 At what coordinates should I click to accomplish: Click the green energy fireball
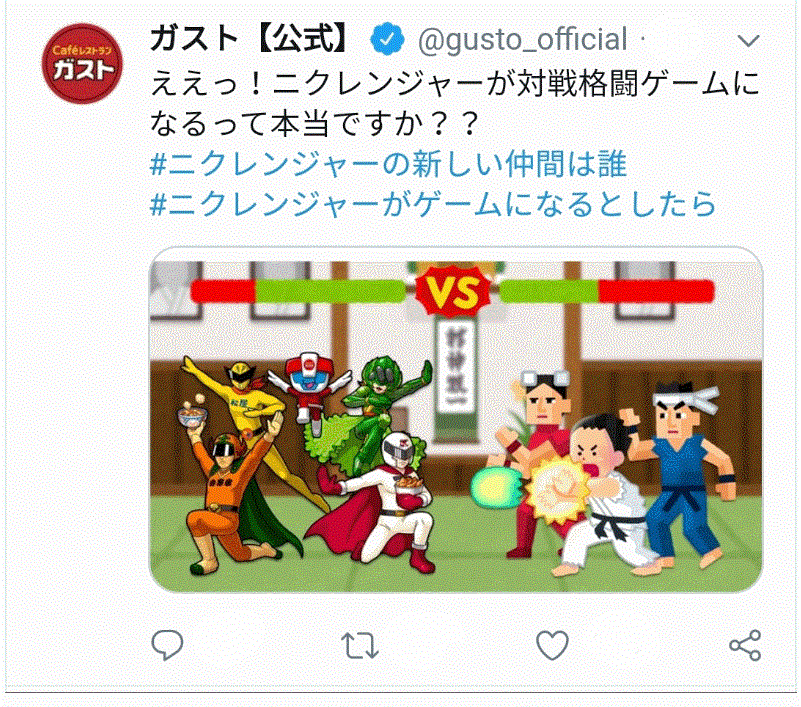494,484
